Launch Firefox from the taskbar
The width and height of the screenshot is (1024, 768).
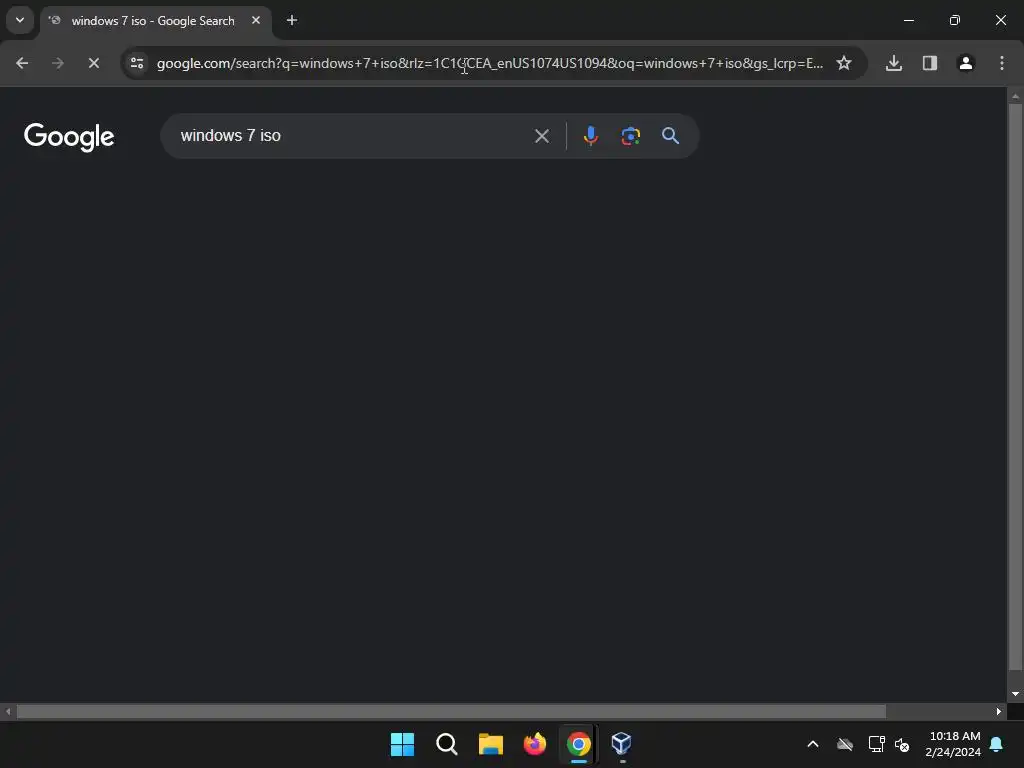coord(535,744)
